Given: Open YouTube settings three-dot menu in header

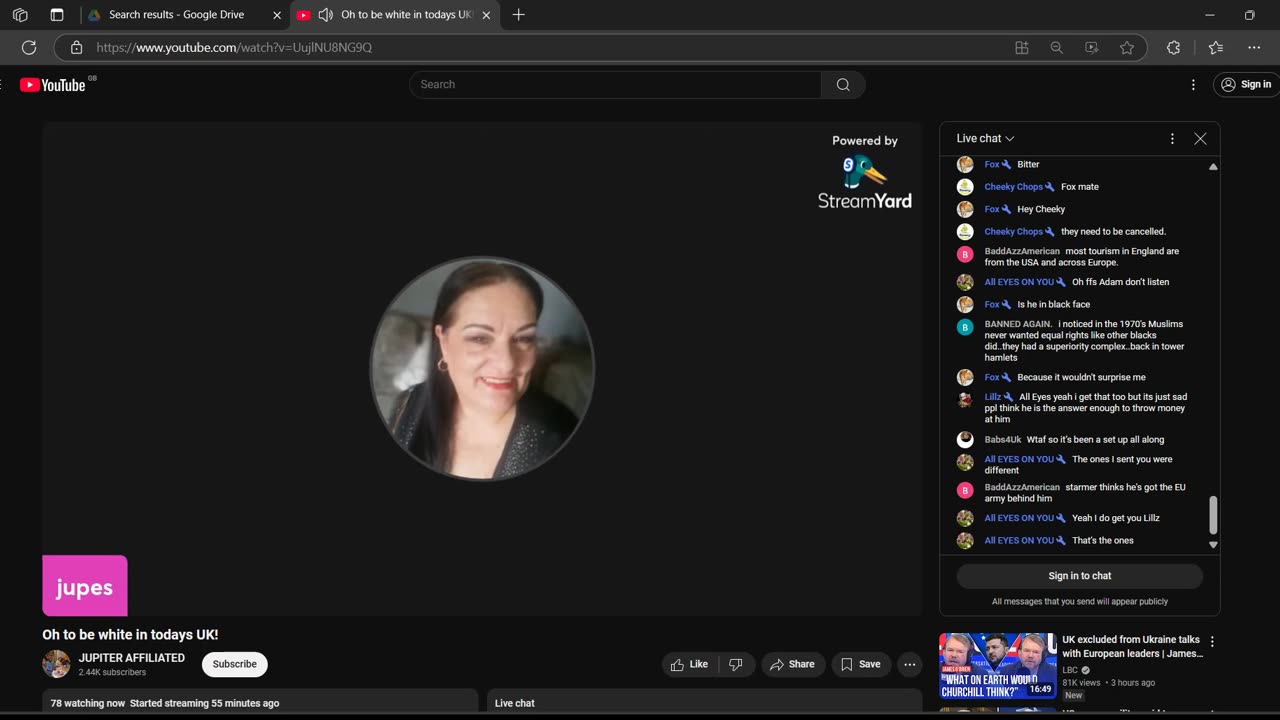Looking at the screenshot, I should pyautogui.click(x=1193, y=85).
